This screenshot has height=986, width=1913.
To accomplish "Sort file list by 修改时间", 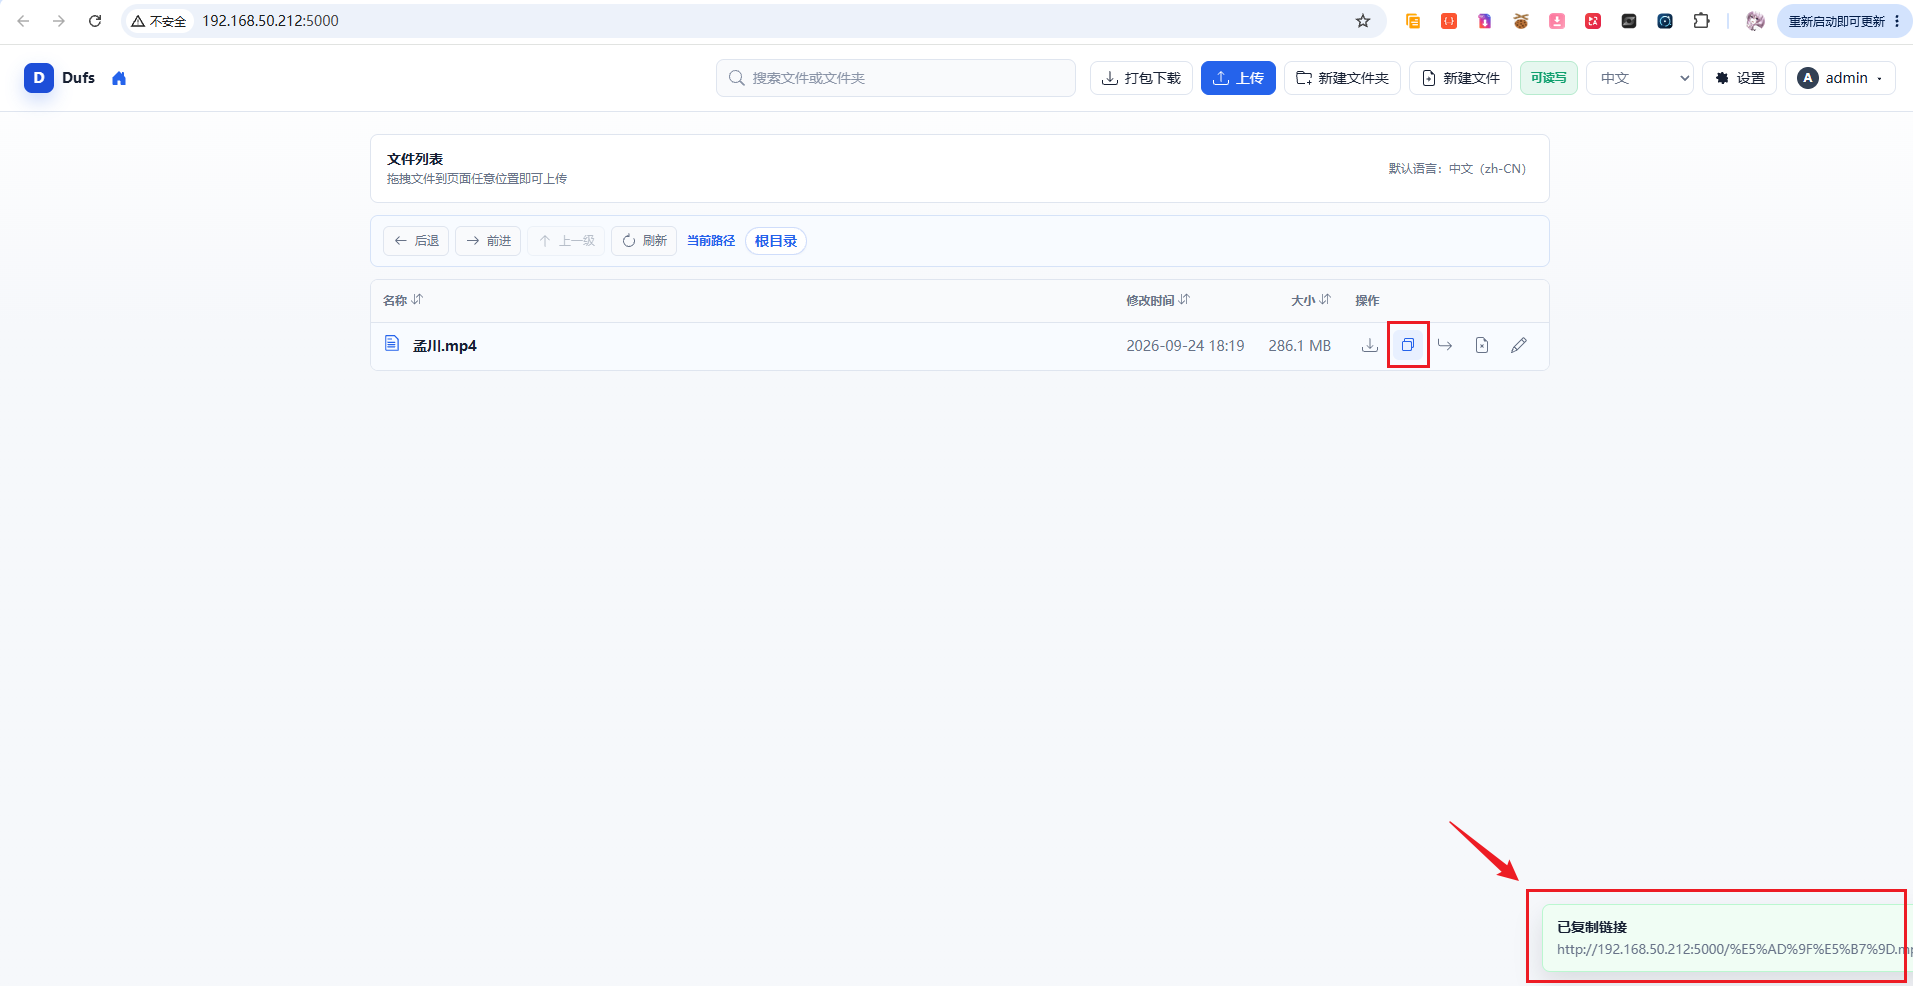I will 1158,300.
